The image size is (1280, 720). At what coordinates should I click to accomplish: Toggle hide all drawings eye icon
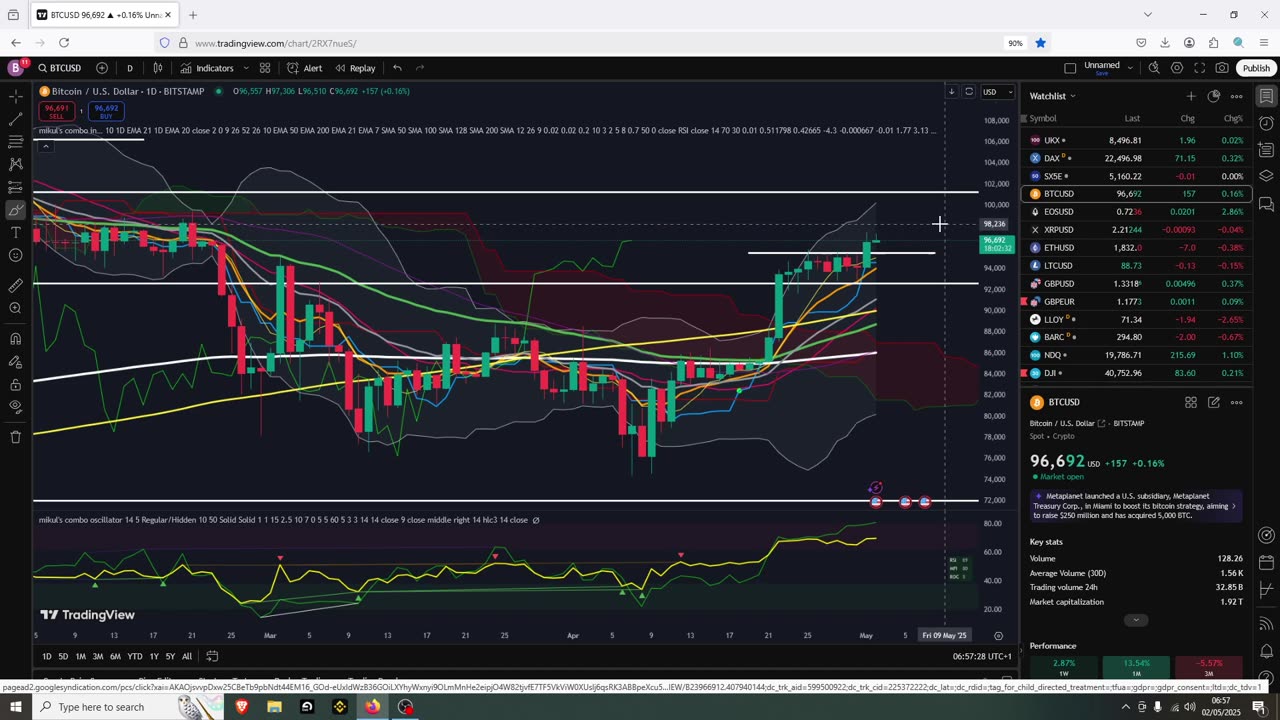click(15, 407)
